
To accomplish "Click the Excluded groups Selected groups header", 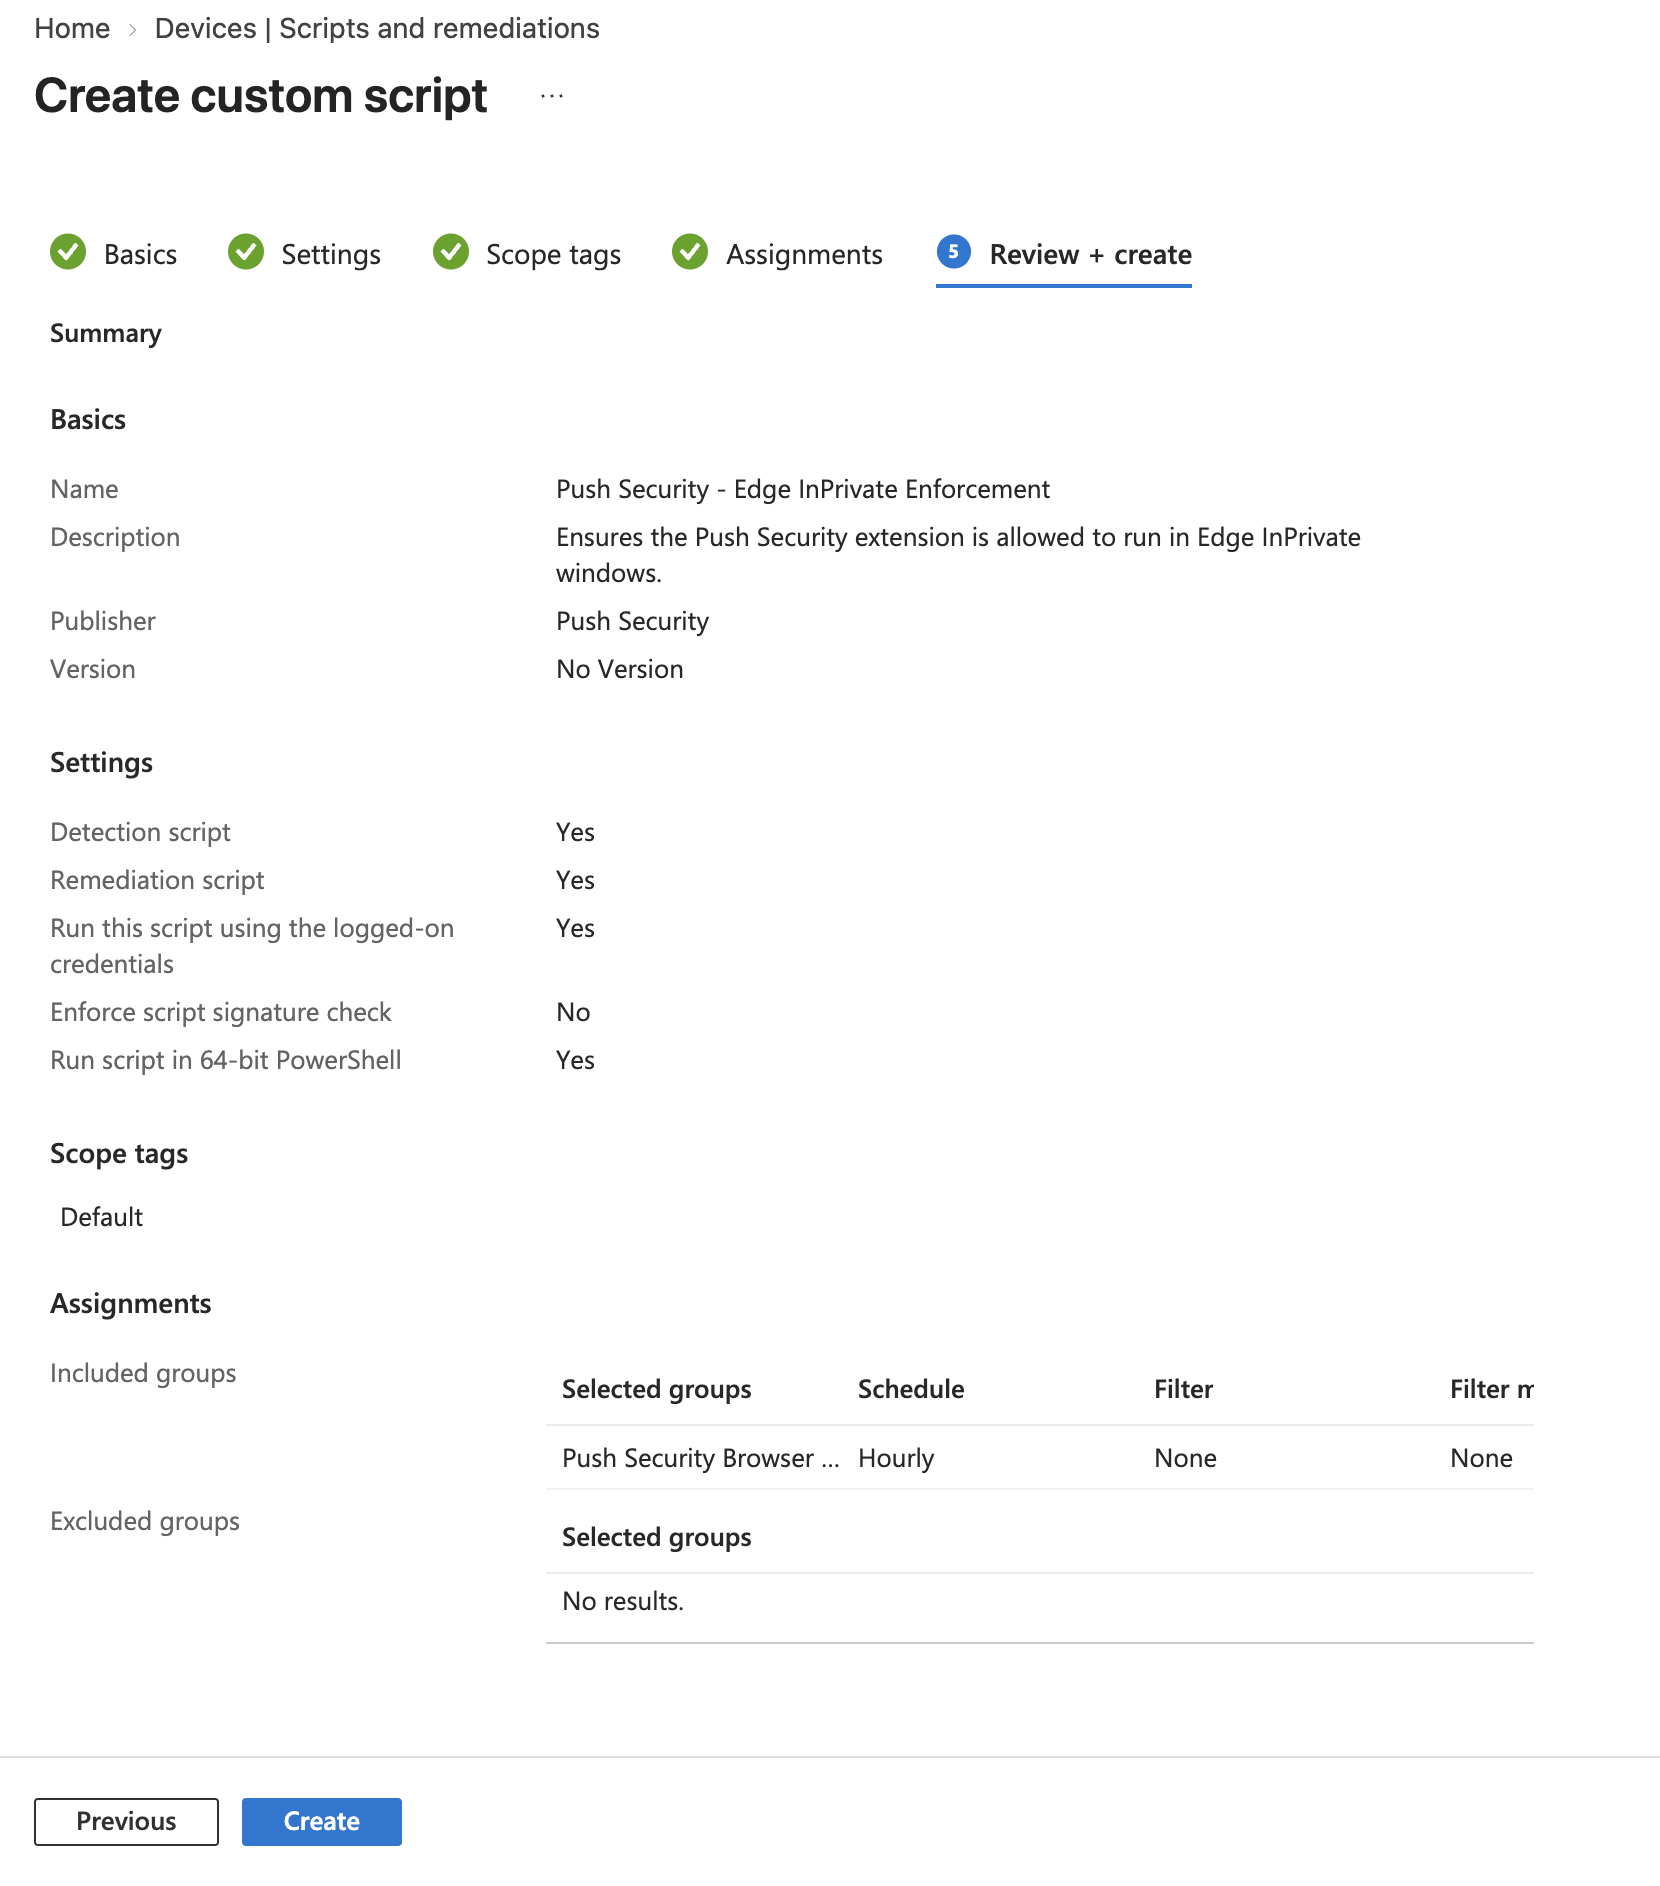I will [x=656, y=1537].
